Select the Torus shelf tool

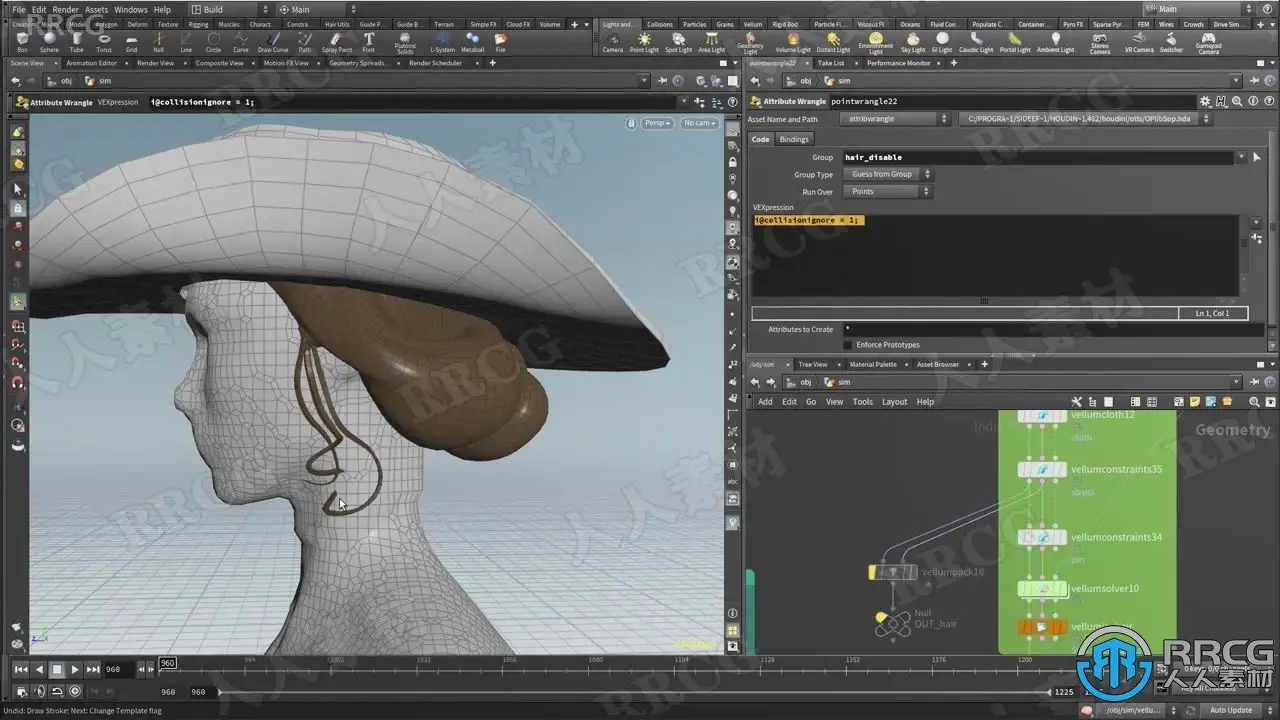coord(104,42)
